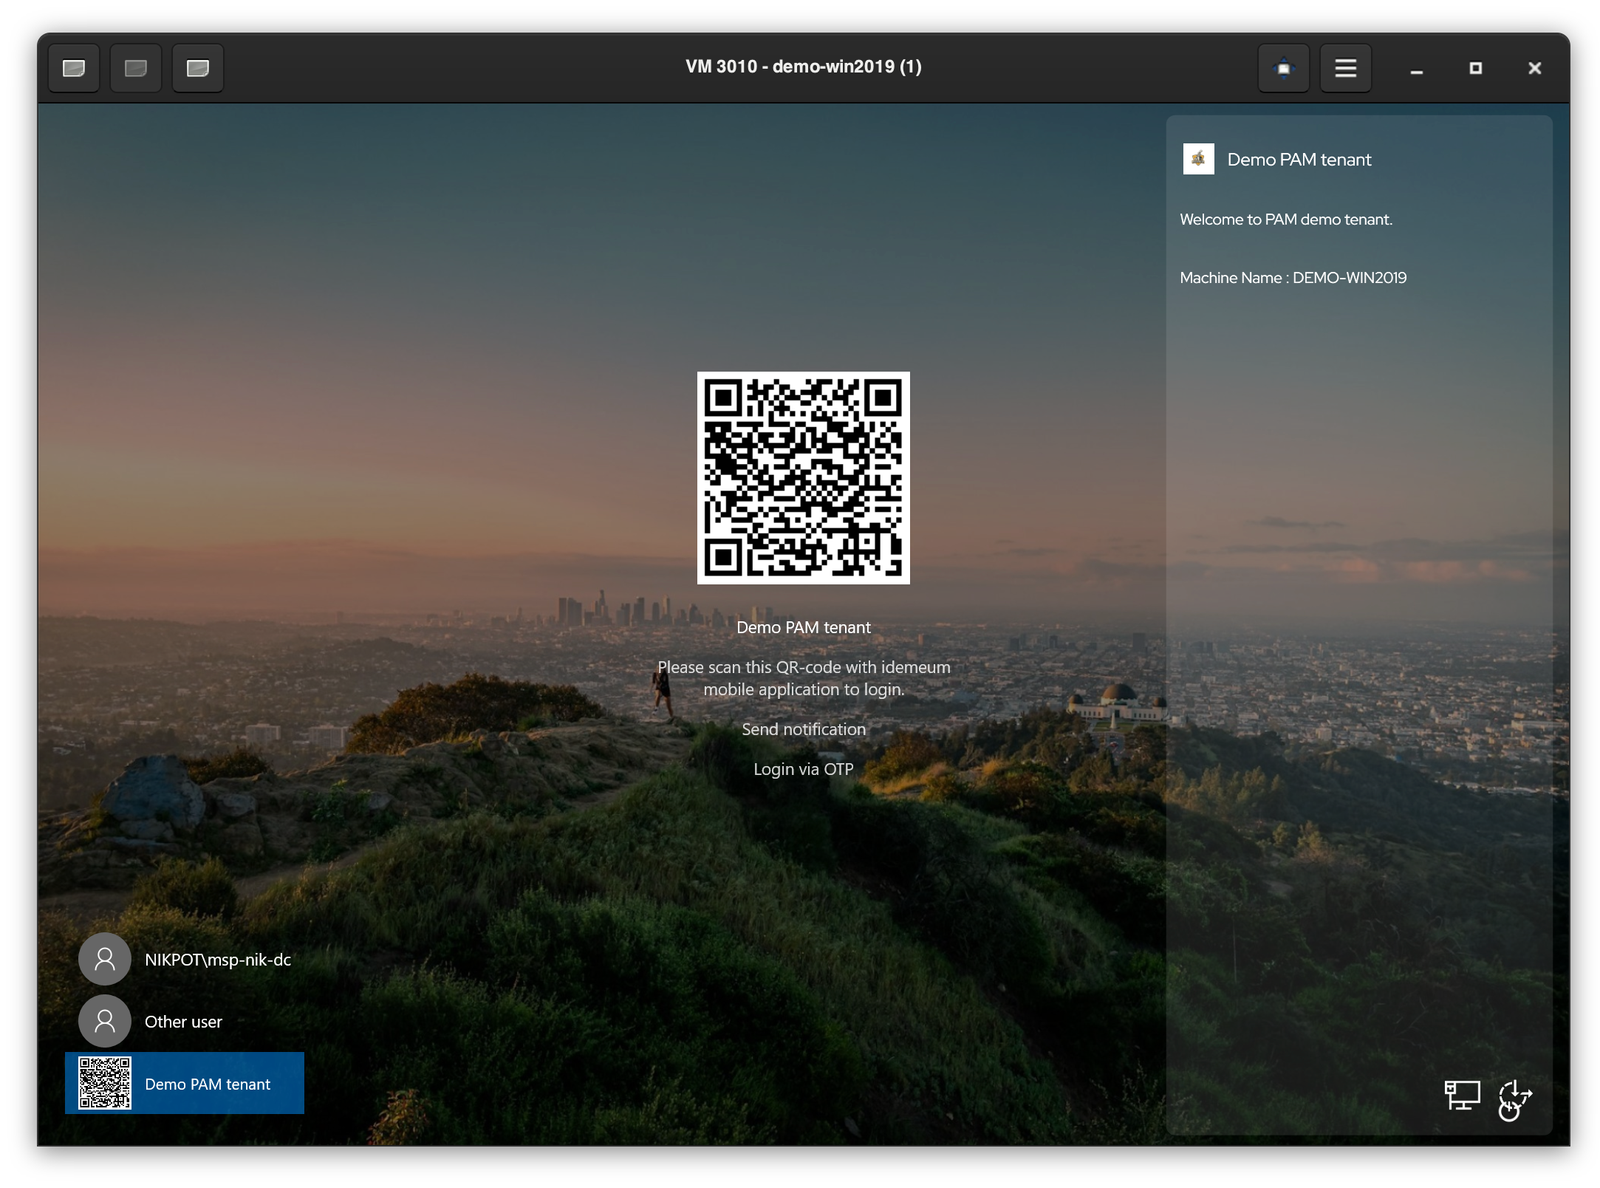The width and height of the screenshot is (1600, 1188).
Task: Click Login via OTP link
Action: pos(804,769)
